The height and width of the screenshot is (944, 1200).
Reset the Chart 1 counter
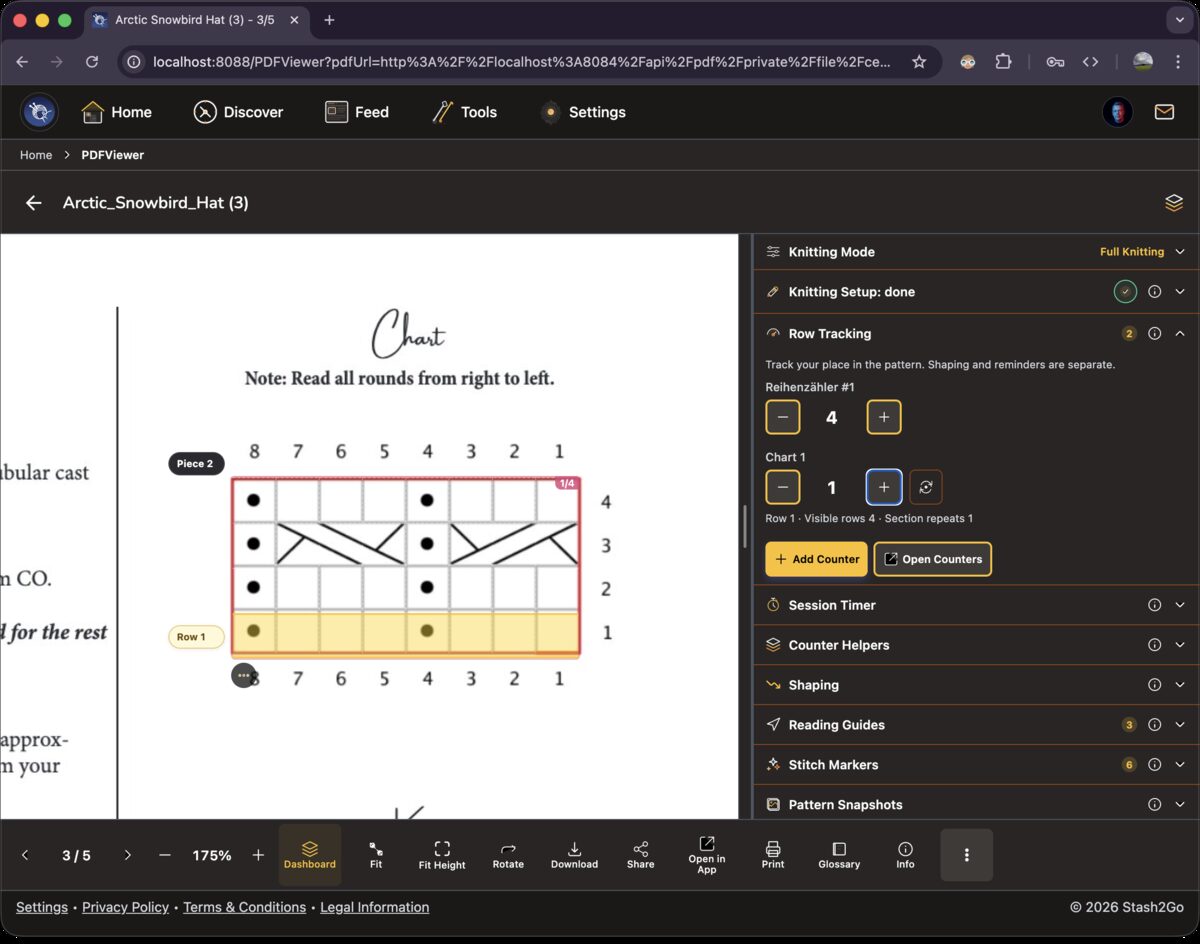(x=926, y=487)
